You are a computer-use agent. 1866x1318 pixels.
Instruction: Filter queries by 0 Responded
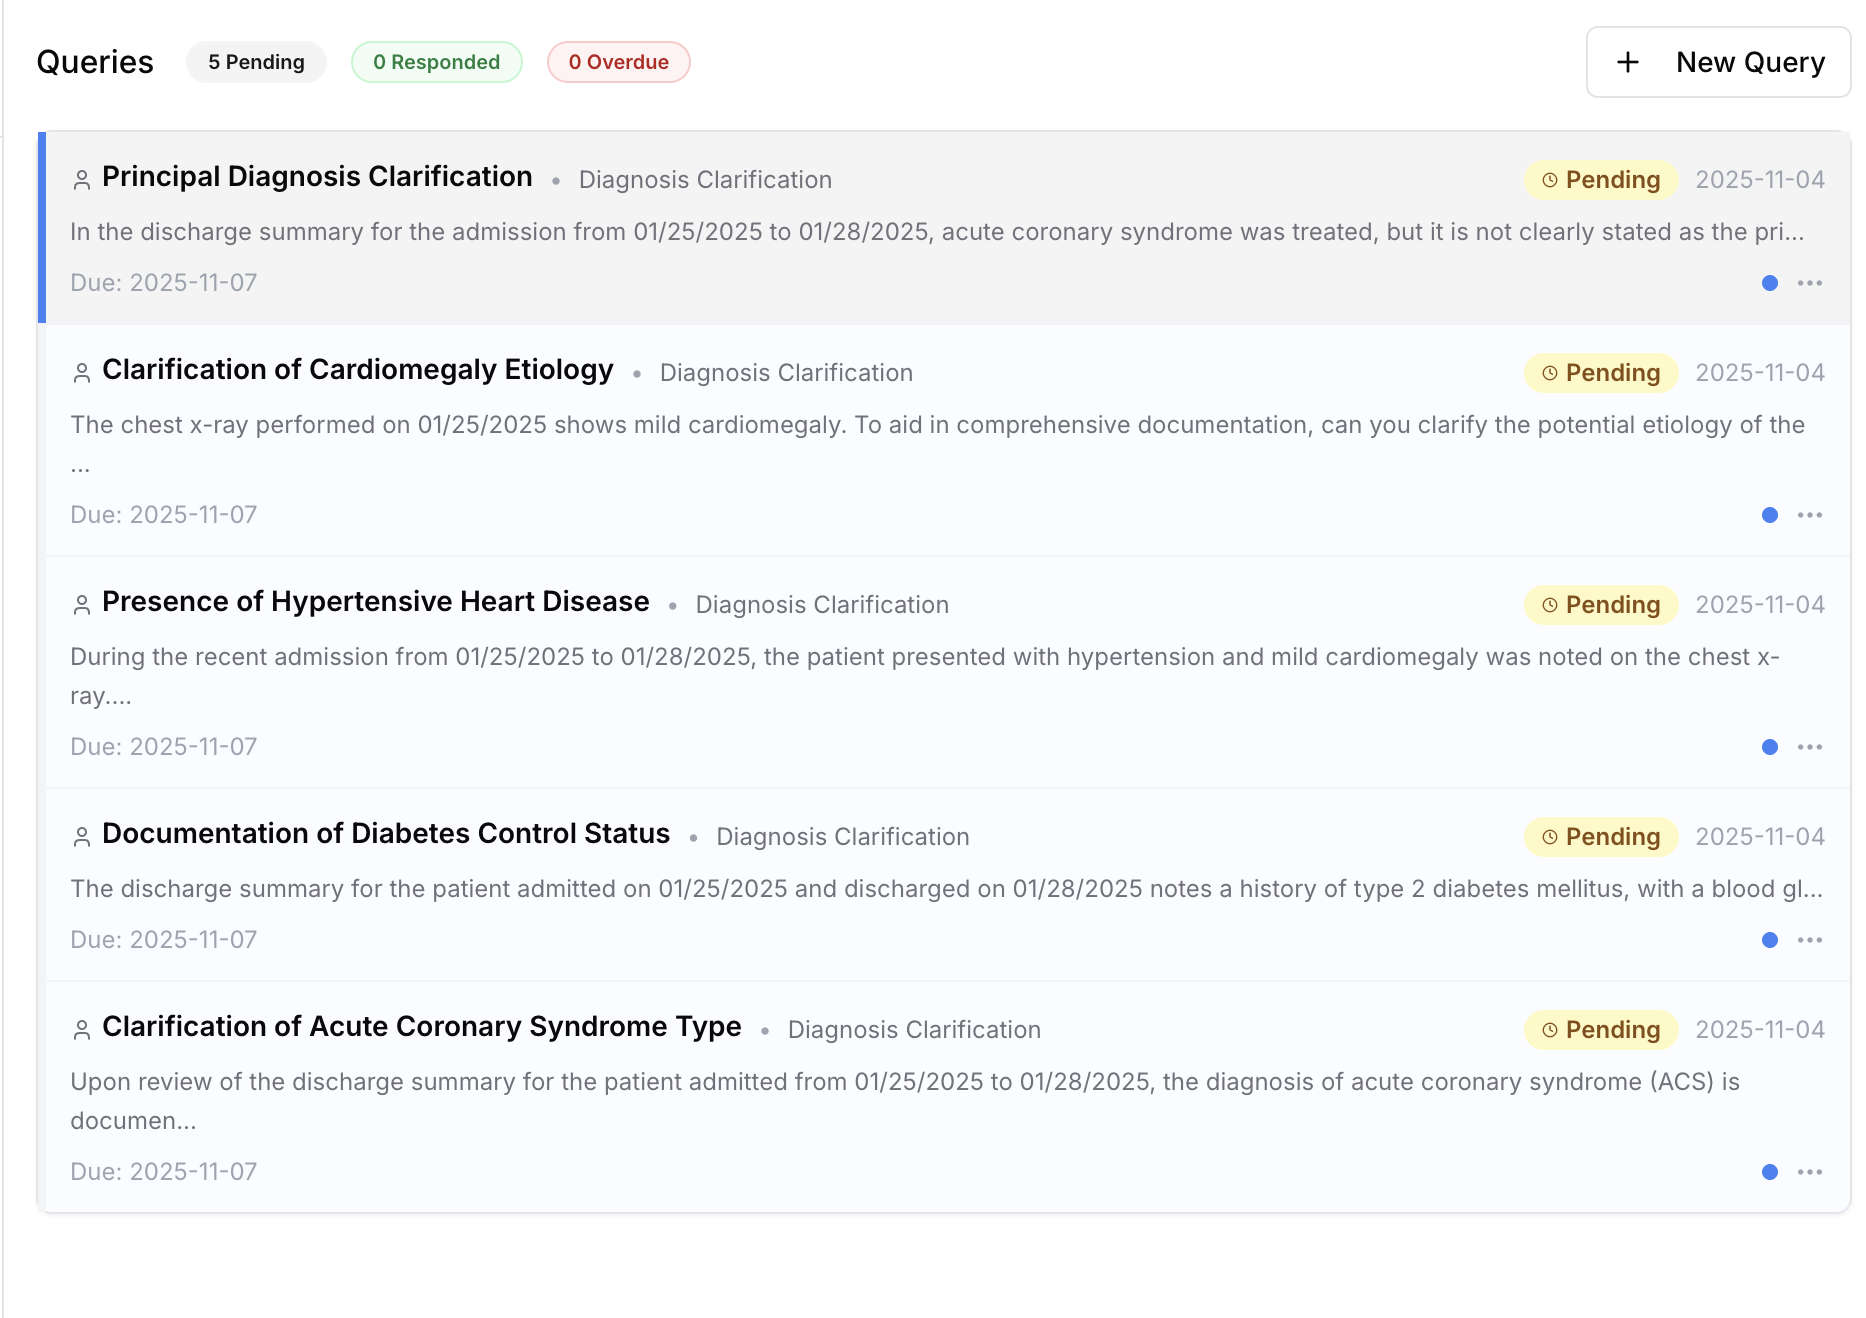tap(436, 62)
